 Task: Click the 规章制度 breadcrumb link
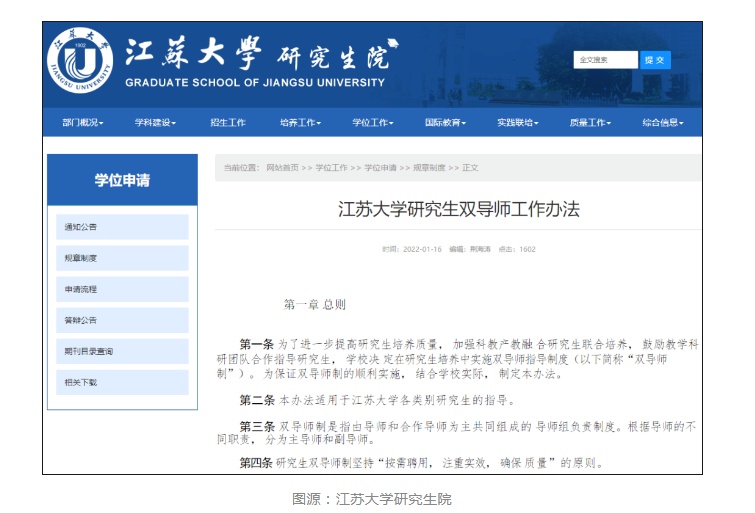click(x=429, y=168)
